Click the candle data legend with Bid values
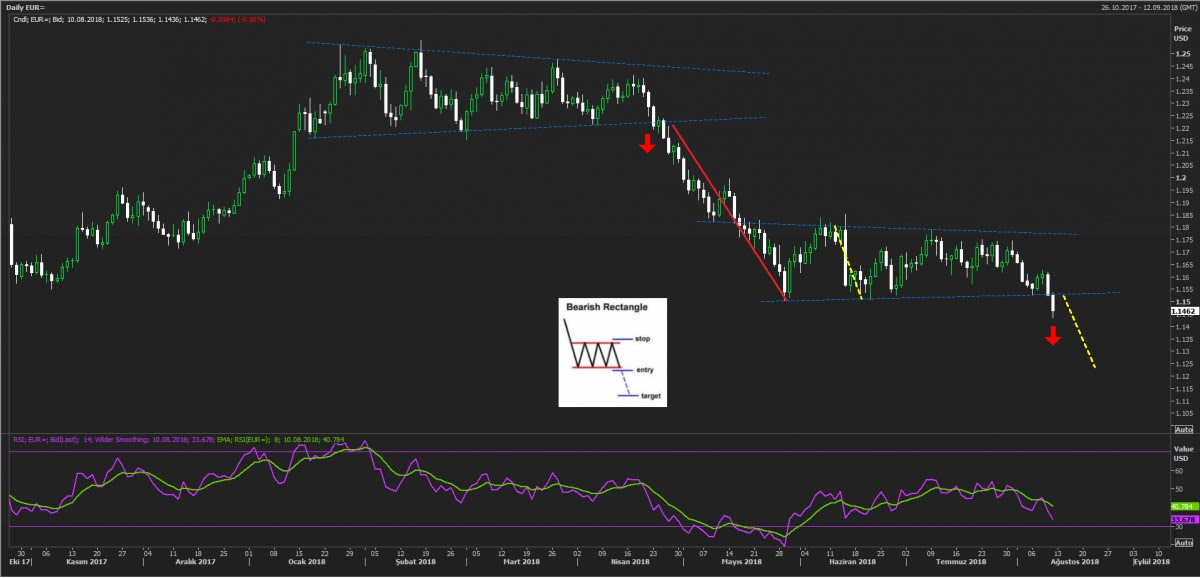Viewport: 1200px width, 578px height. click(x=135, y=20)
